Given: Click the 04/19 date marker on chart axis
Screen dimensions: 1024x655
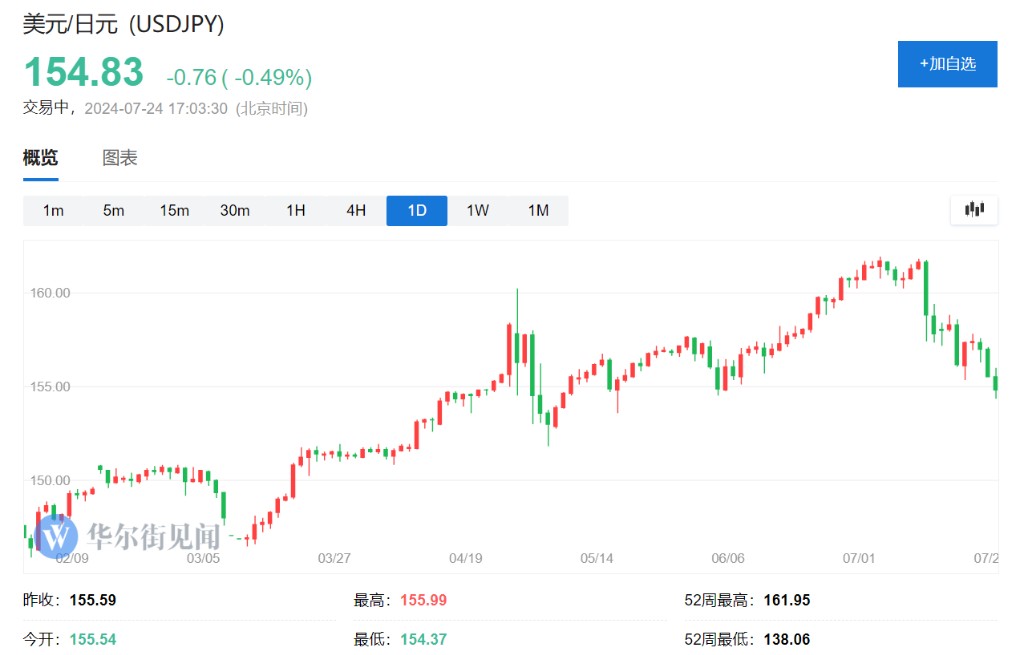Looking at the screenshot, I should [x=465, y=558].
